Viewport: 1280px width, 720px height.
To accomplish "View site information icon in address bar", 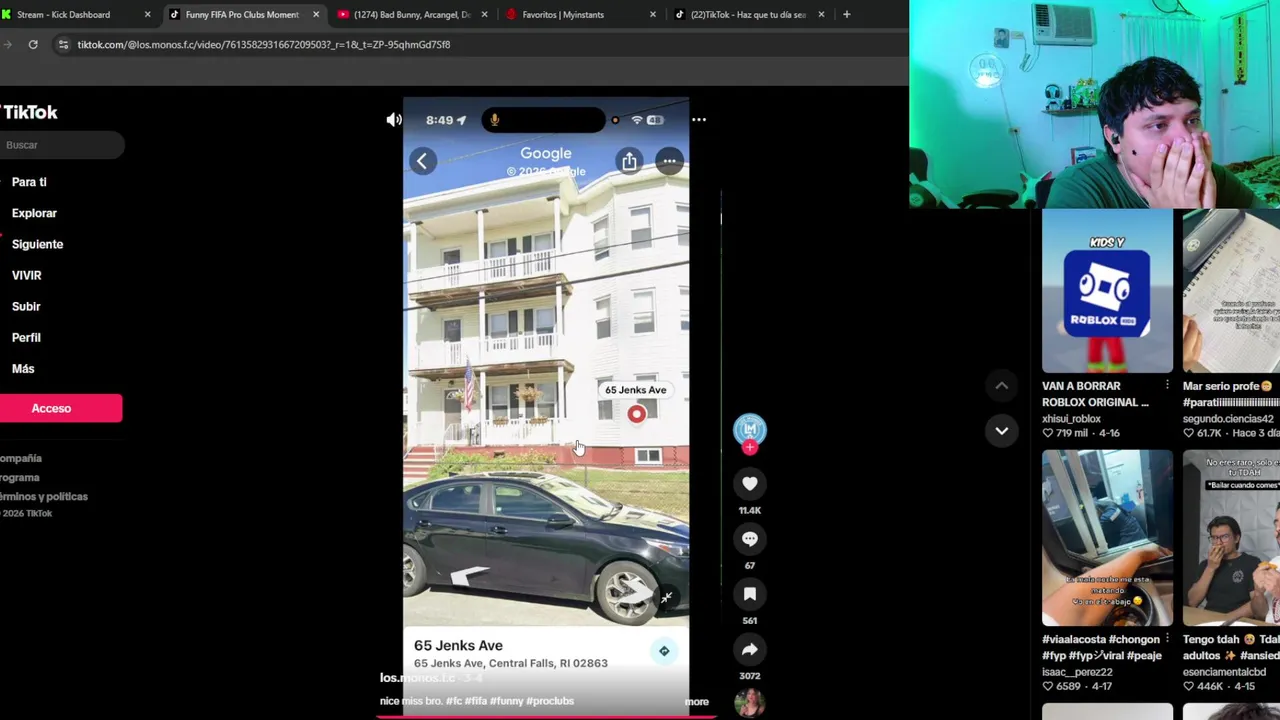I will coord(63,44).
